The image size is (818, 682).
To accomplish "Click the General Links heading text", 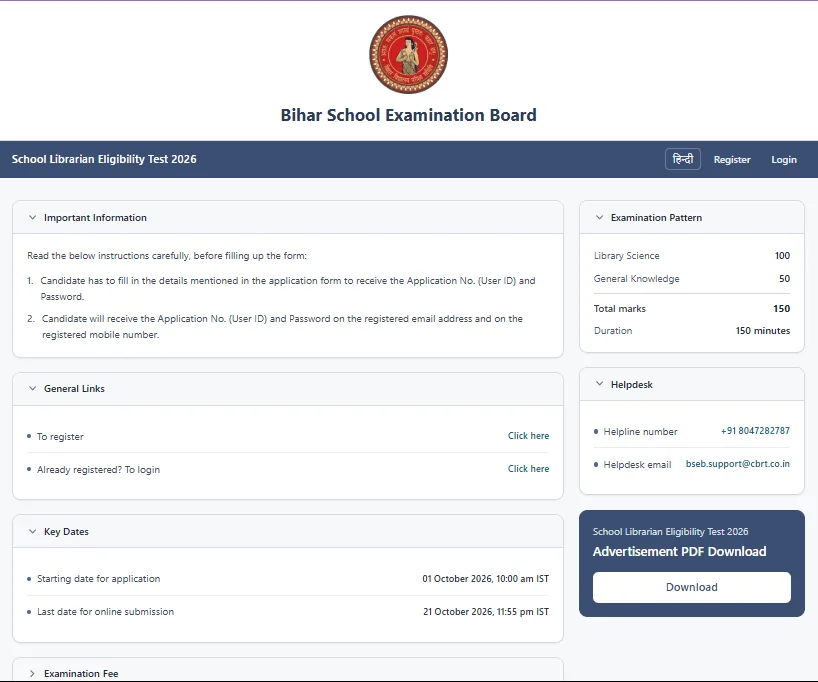I will tap(74, 389).
